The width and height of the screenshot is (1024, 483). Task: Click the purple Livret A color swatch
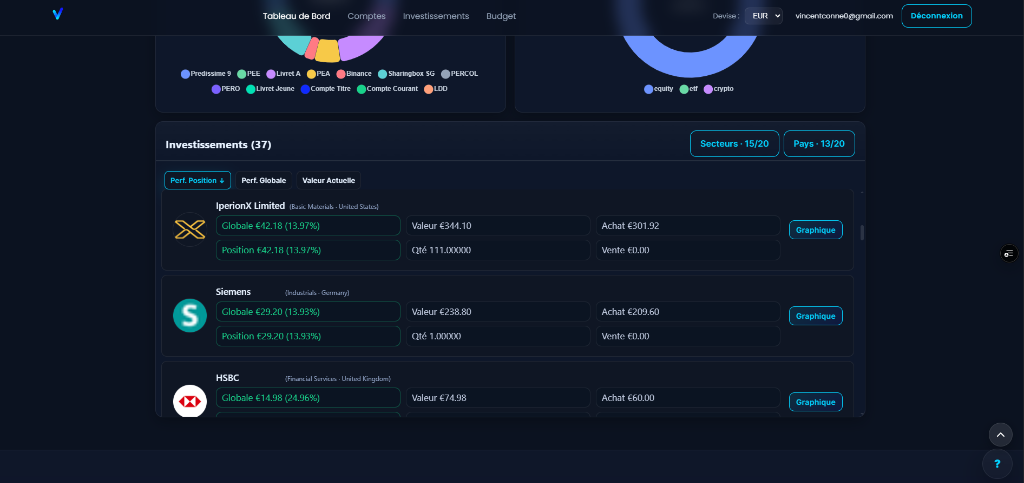(271, 74)
